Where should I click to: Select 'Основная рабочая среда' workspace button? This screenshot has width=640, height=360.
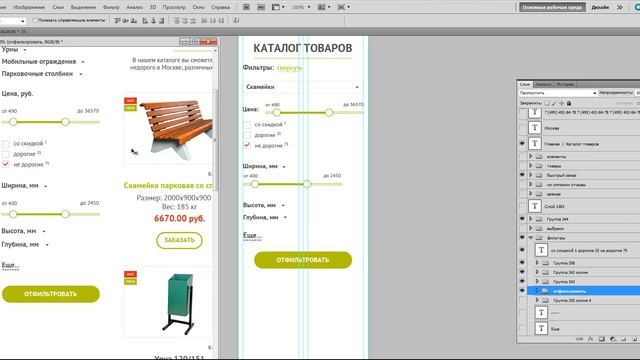552,7
